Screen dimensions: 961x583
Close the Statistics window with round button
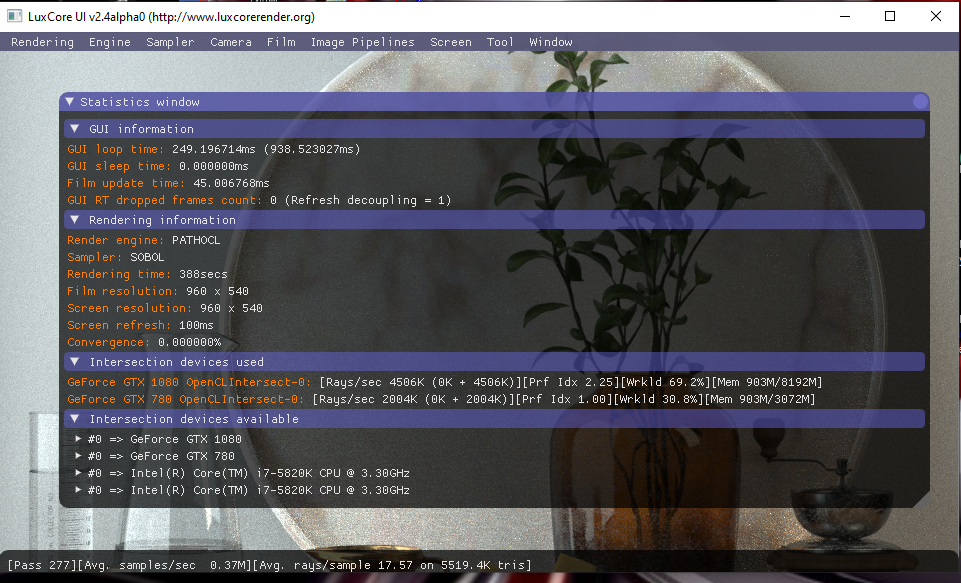pos(920,101)
